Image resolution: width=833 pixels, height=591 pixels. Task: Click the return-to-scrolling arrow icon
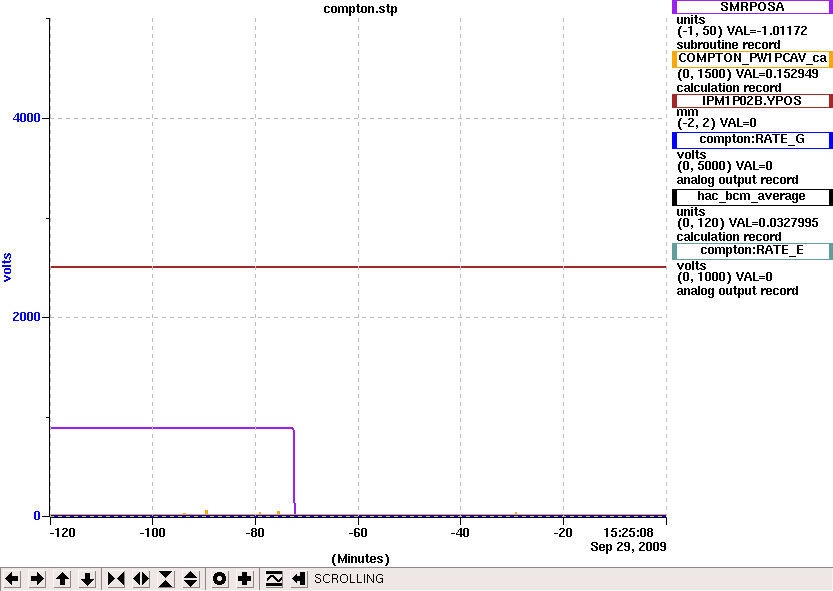click(x=299, y=579)
